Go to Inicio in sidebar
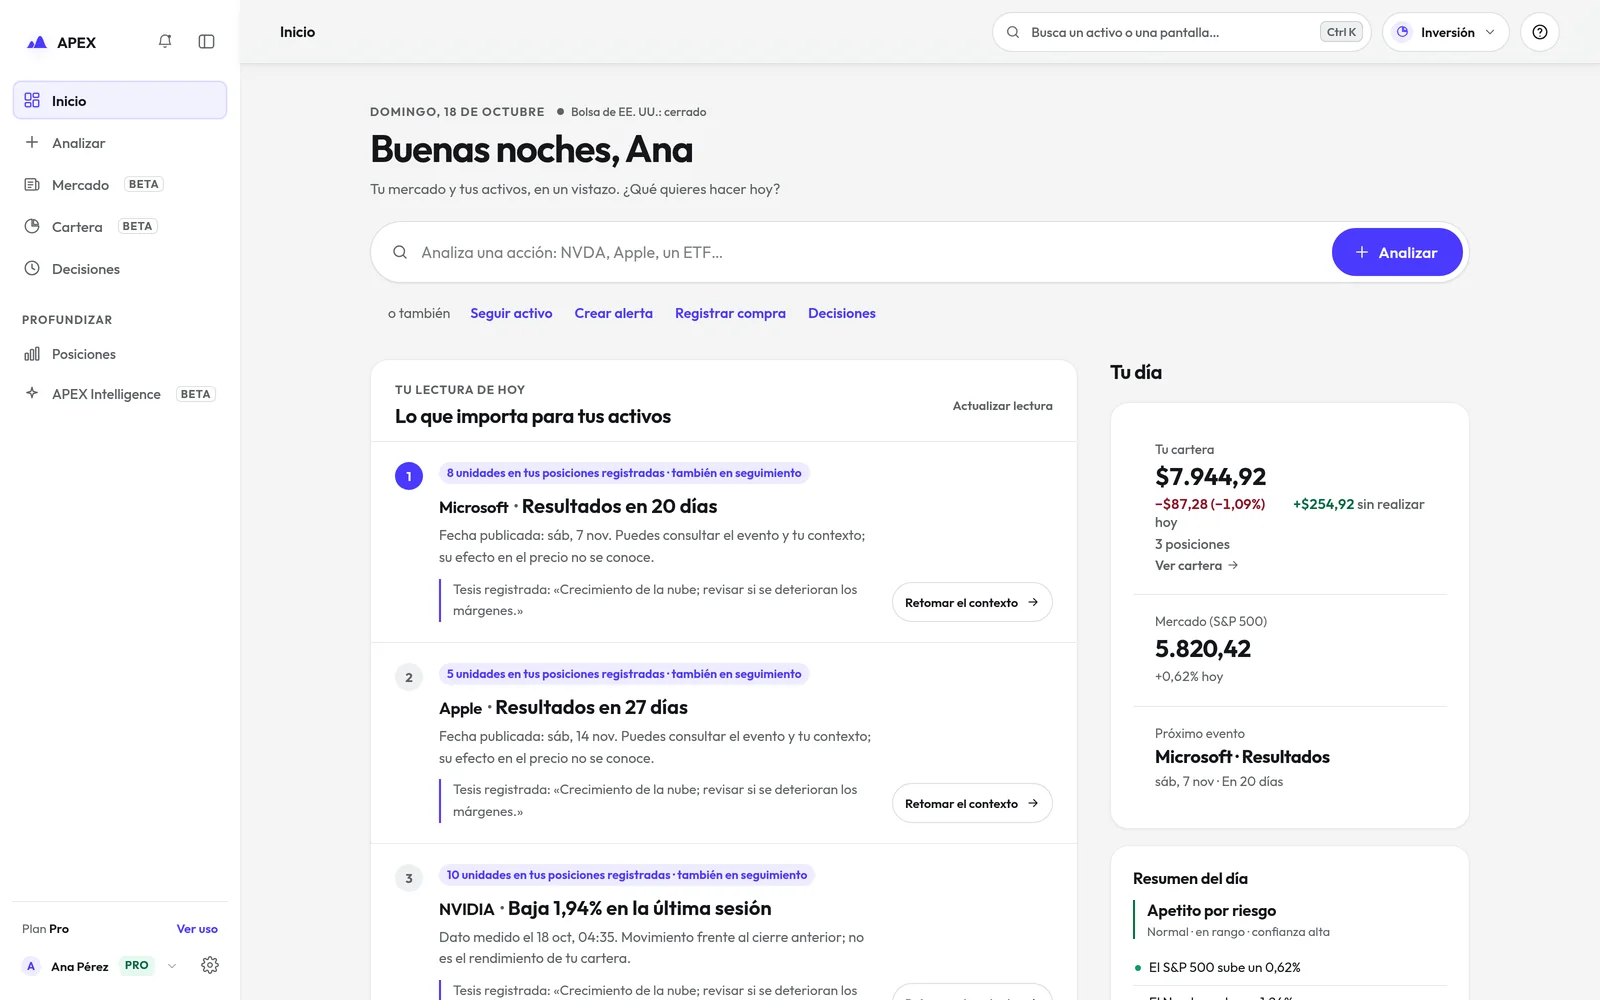 click(120, 100)
